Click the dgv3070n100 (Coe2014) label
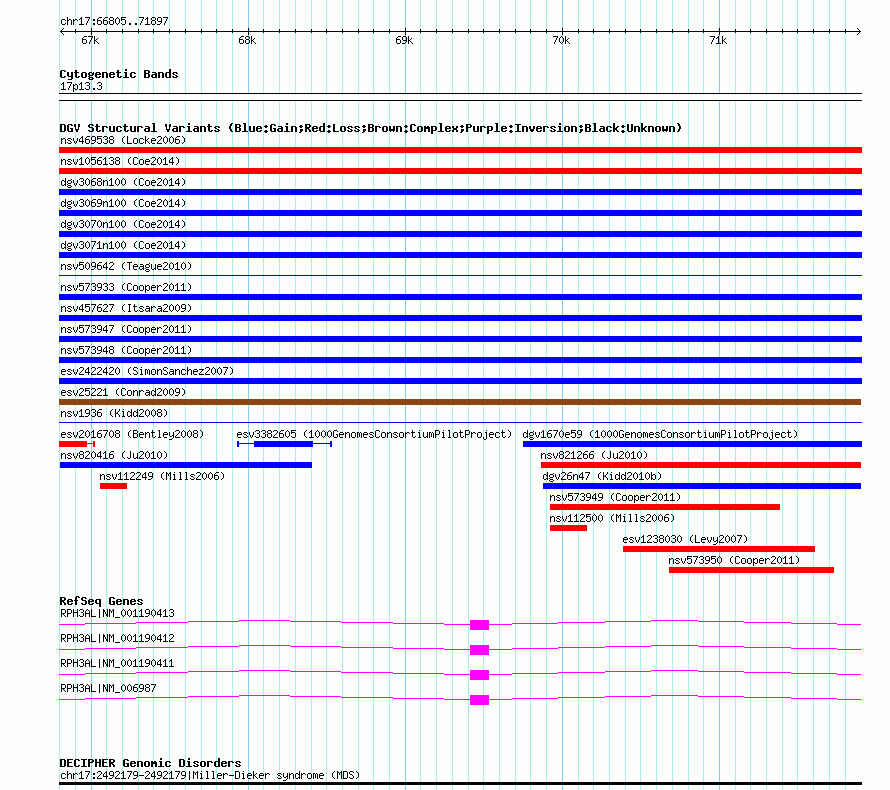The height and width of the screenshot is (790, 890). [x=123, y=224]
